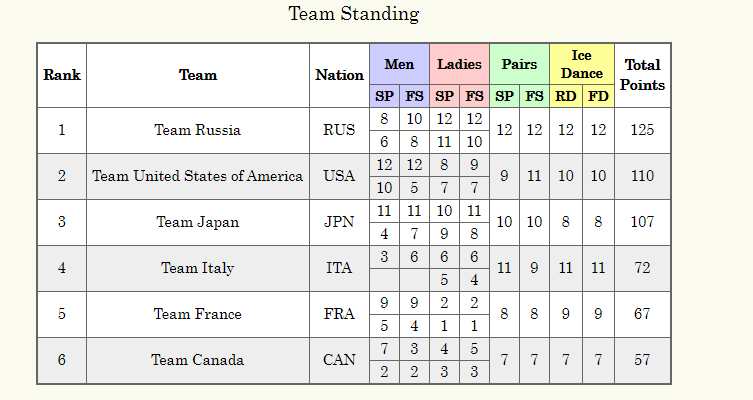The image size is (753, 400).
Task: Click the FRA nation code cell
Action: click(x=339, y=314)
